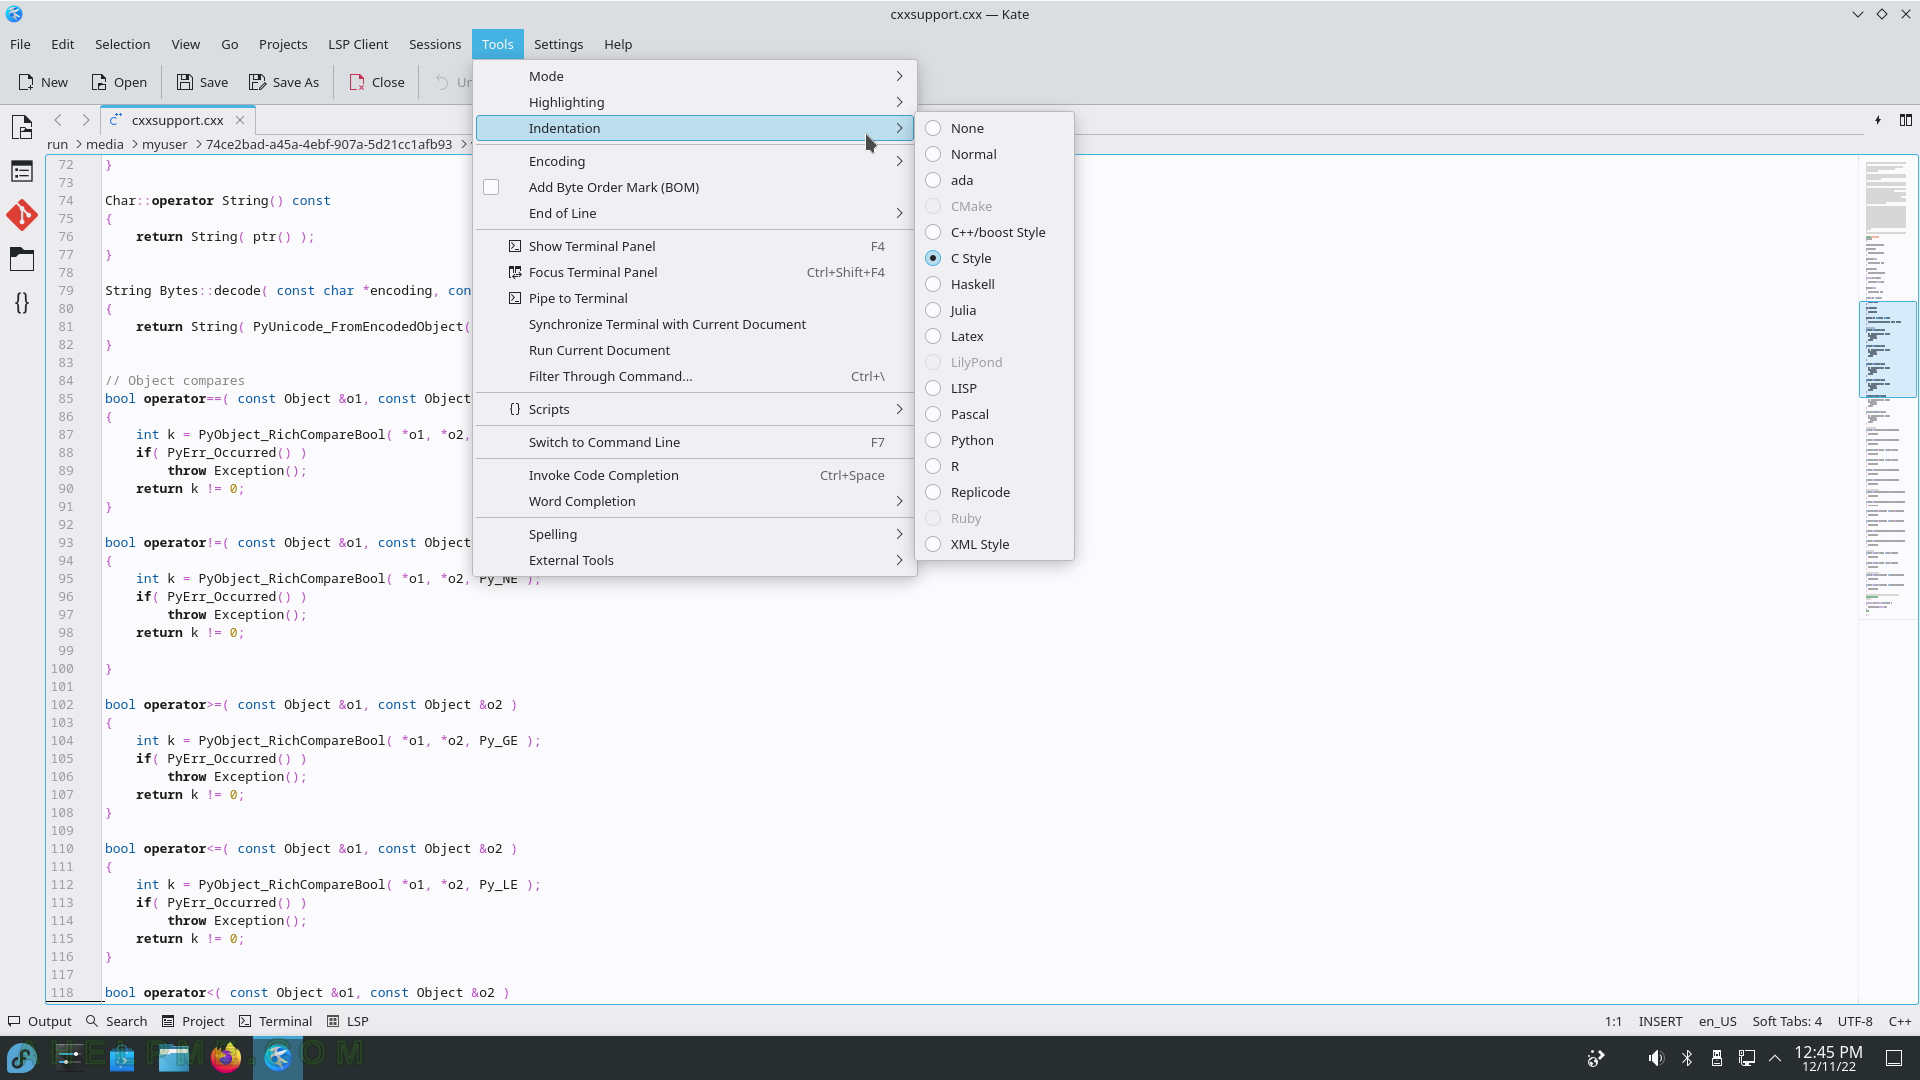This screenshot has height=1080, width=1920.
Task: Launch Firefox from the taskbar
Action: pyautogui.click(x=226, y=1057)
